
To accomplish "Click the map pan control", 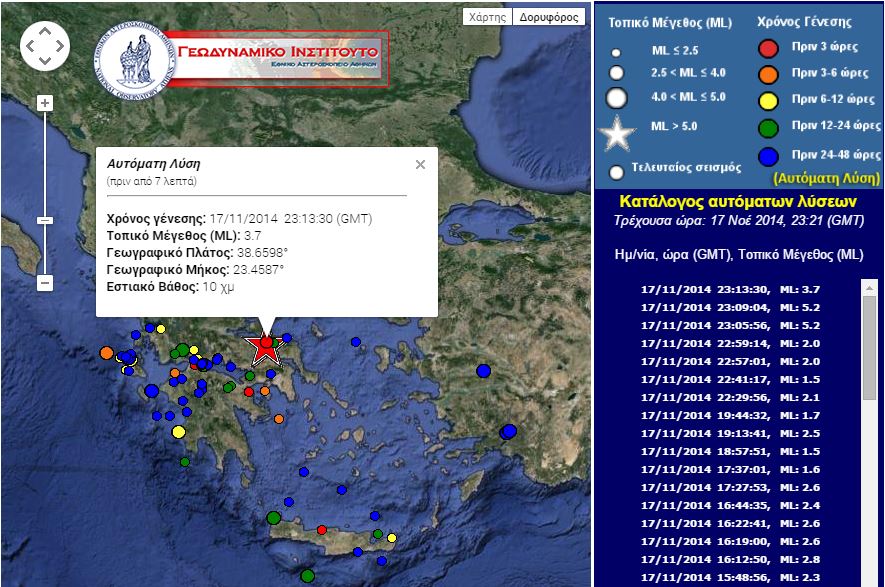I will pyautogui.click(x=45, y=46).
